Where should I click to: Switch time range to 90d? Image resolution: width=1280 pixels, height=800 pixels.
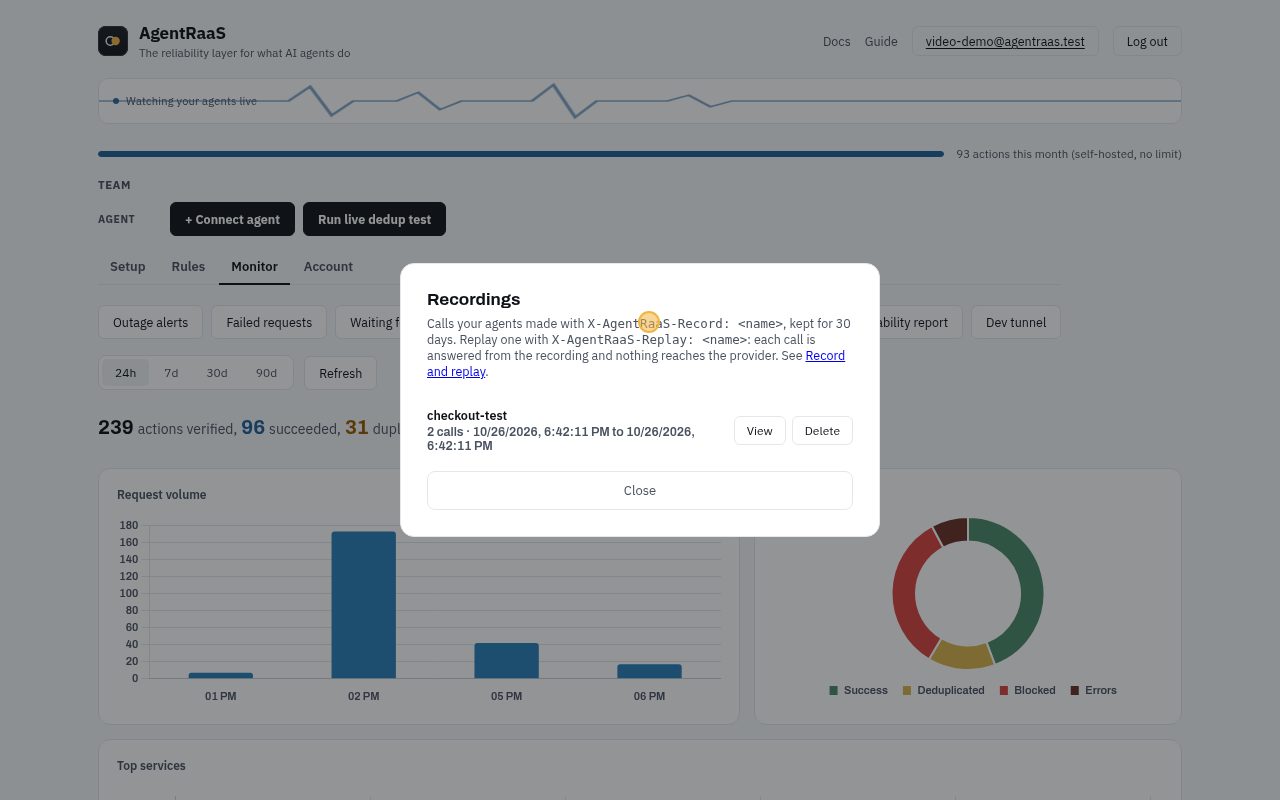(266, 373)
